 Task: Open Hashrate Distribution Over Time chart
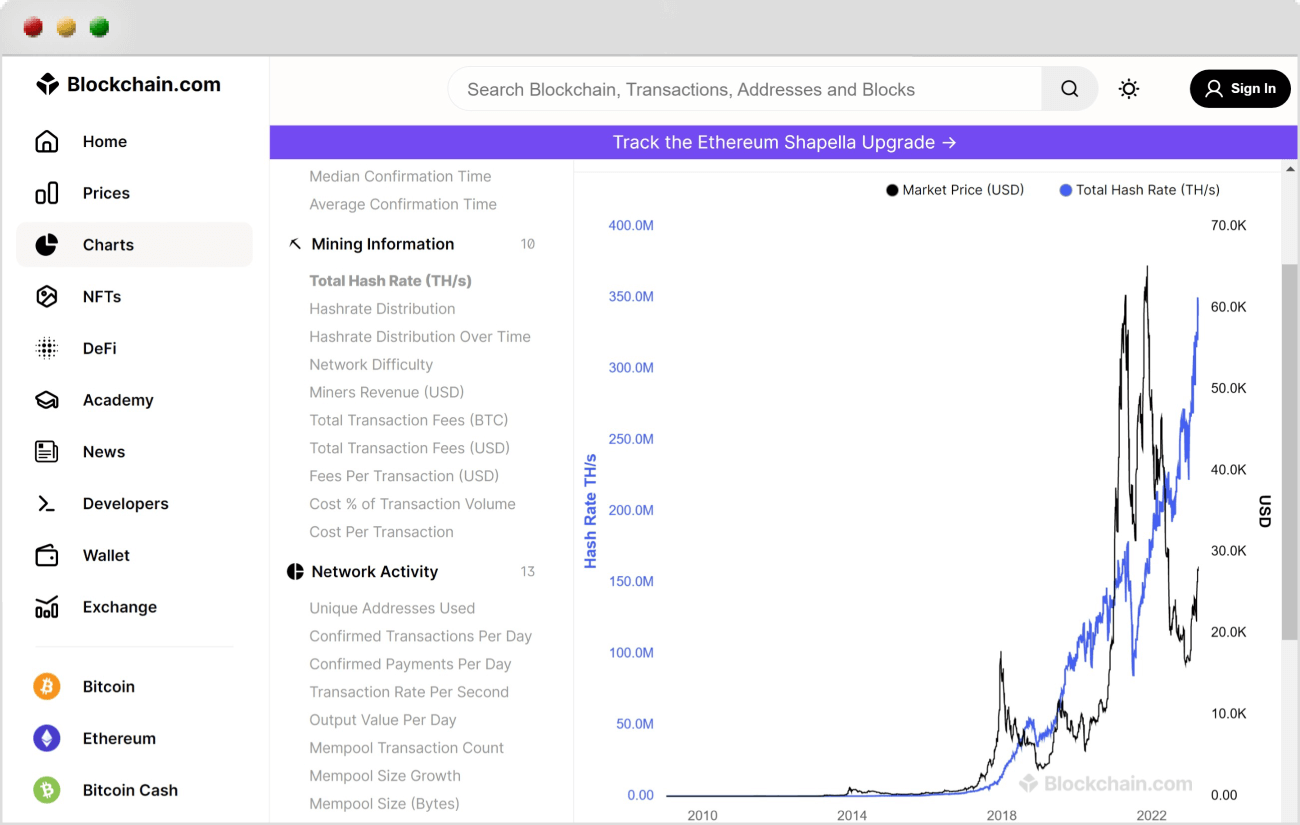click(420, 337)
